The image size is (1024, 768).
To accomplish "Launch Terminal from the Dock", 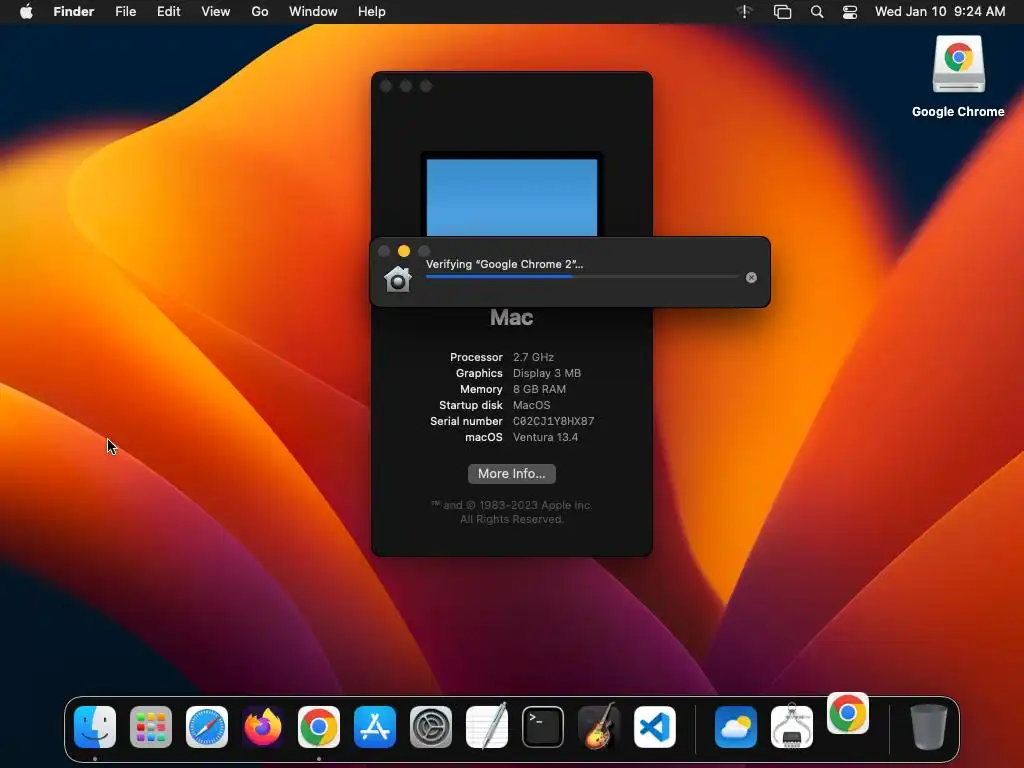I will [543, 727].
